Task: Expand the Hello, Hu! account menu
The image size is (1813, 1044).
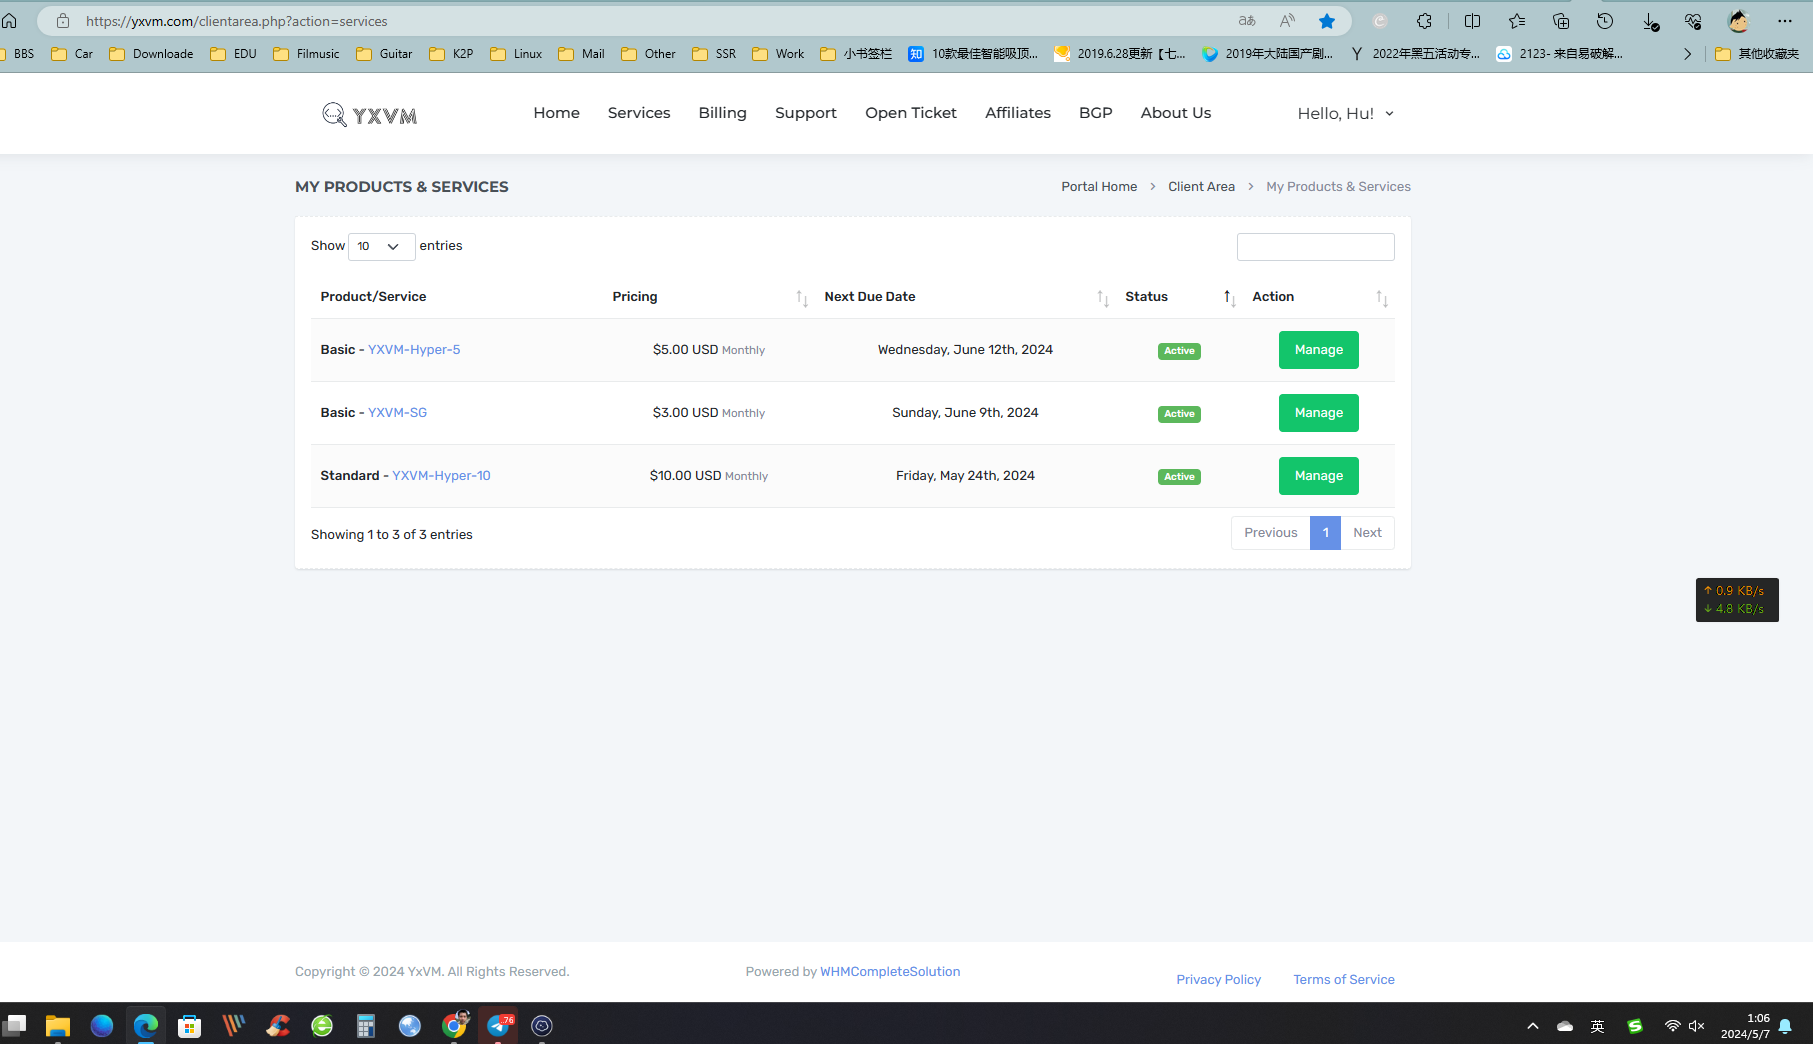Action: coord(1345,114)
